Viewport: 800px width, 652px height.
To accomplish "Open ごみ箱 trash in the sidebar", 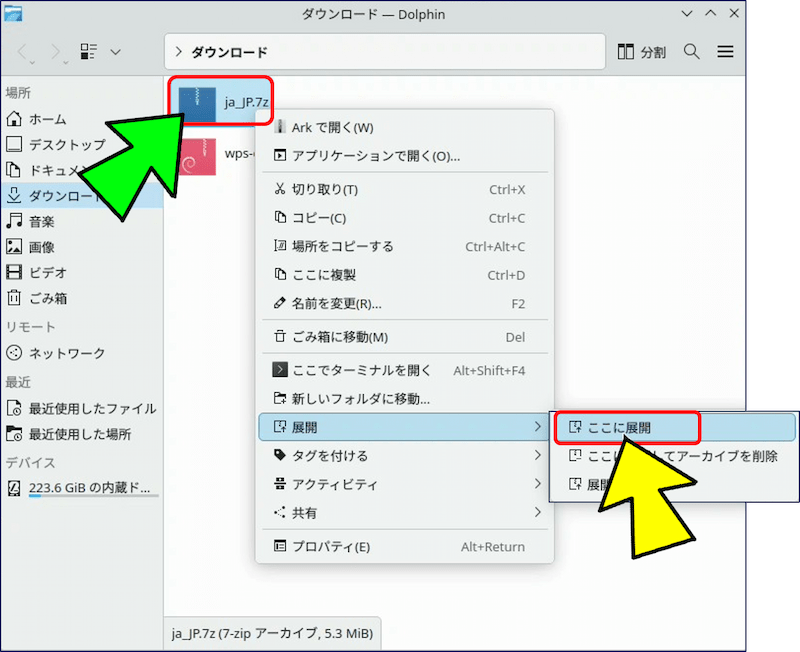I will (x=47, y=297).
